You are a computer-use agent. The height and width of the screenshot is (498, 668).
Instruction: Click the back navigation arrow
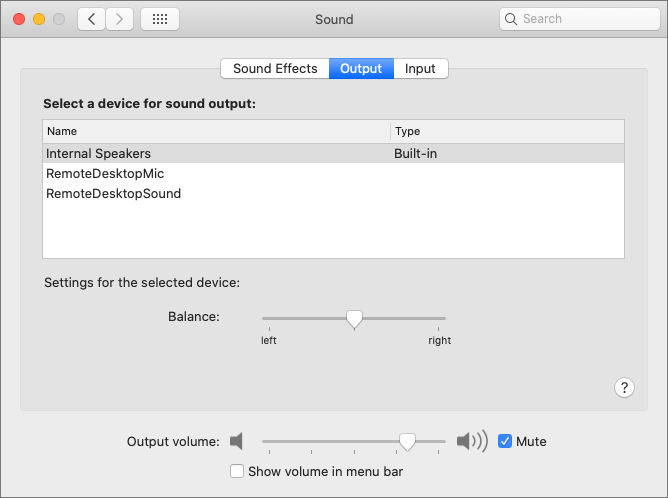(92, 19)
